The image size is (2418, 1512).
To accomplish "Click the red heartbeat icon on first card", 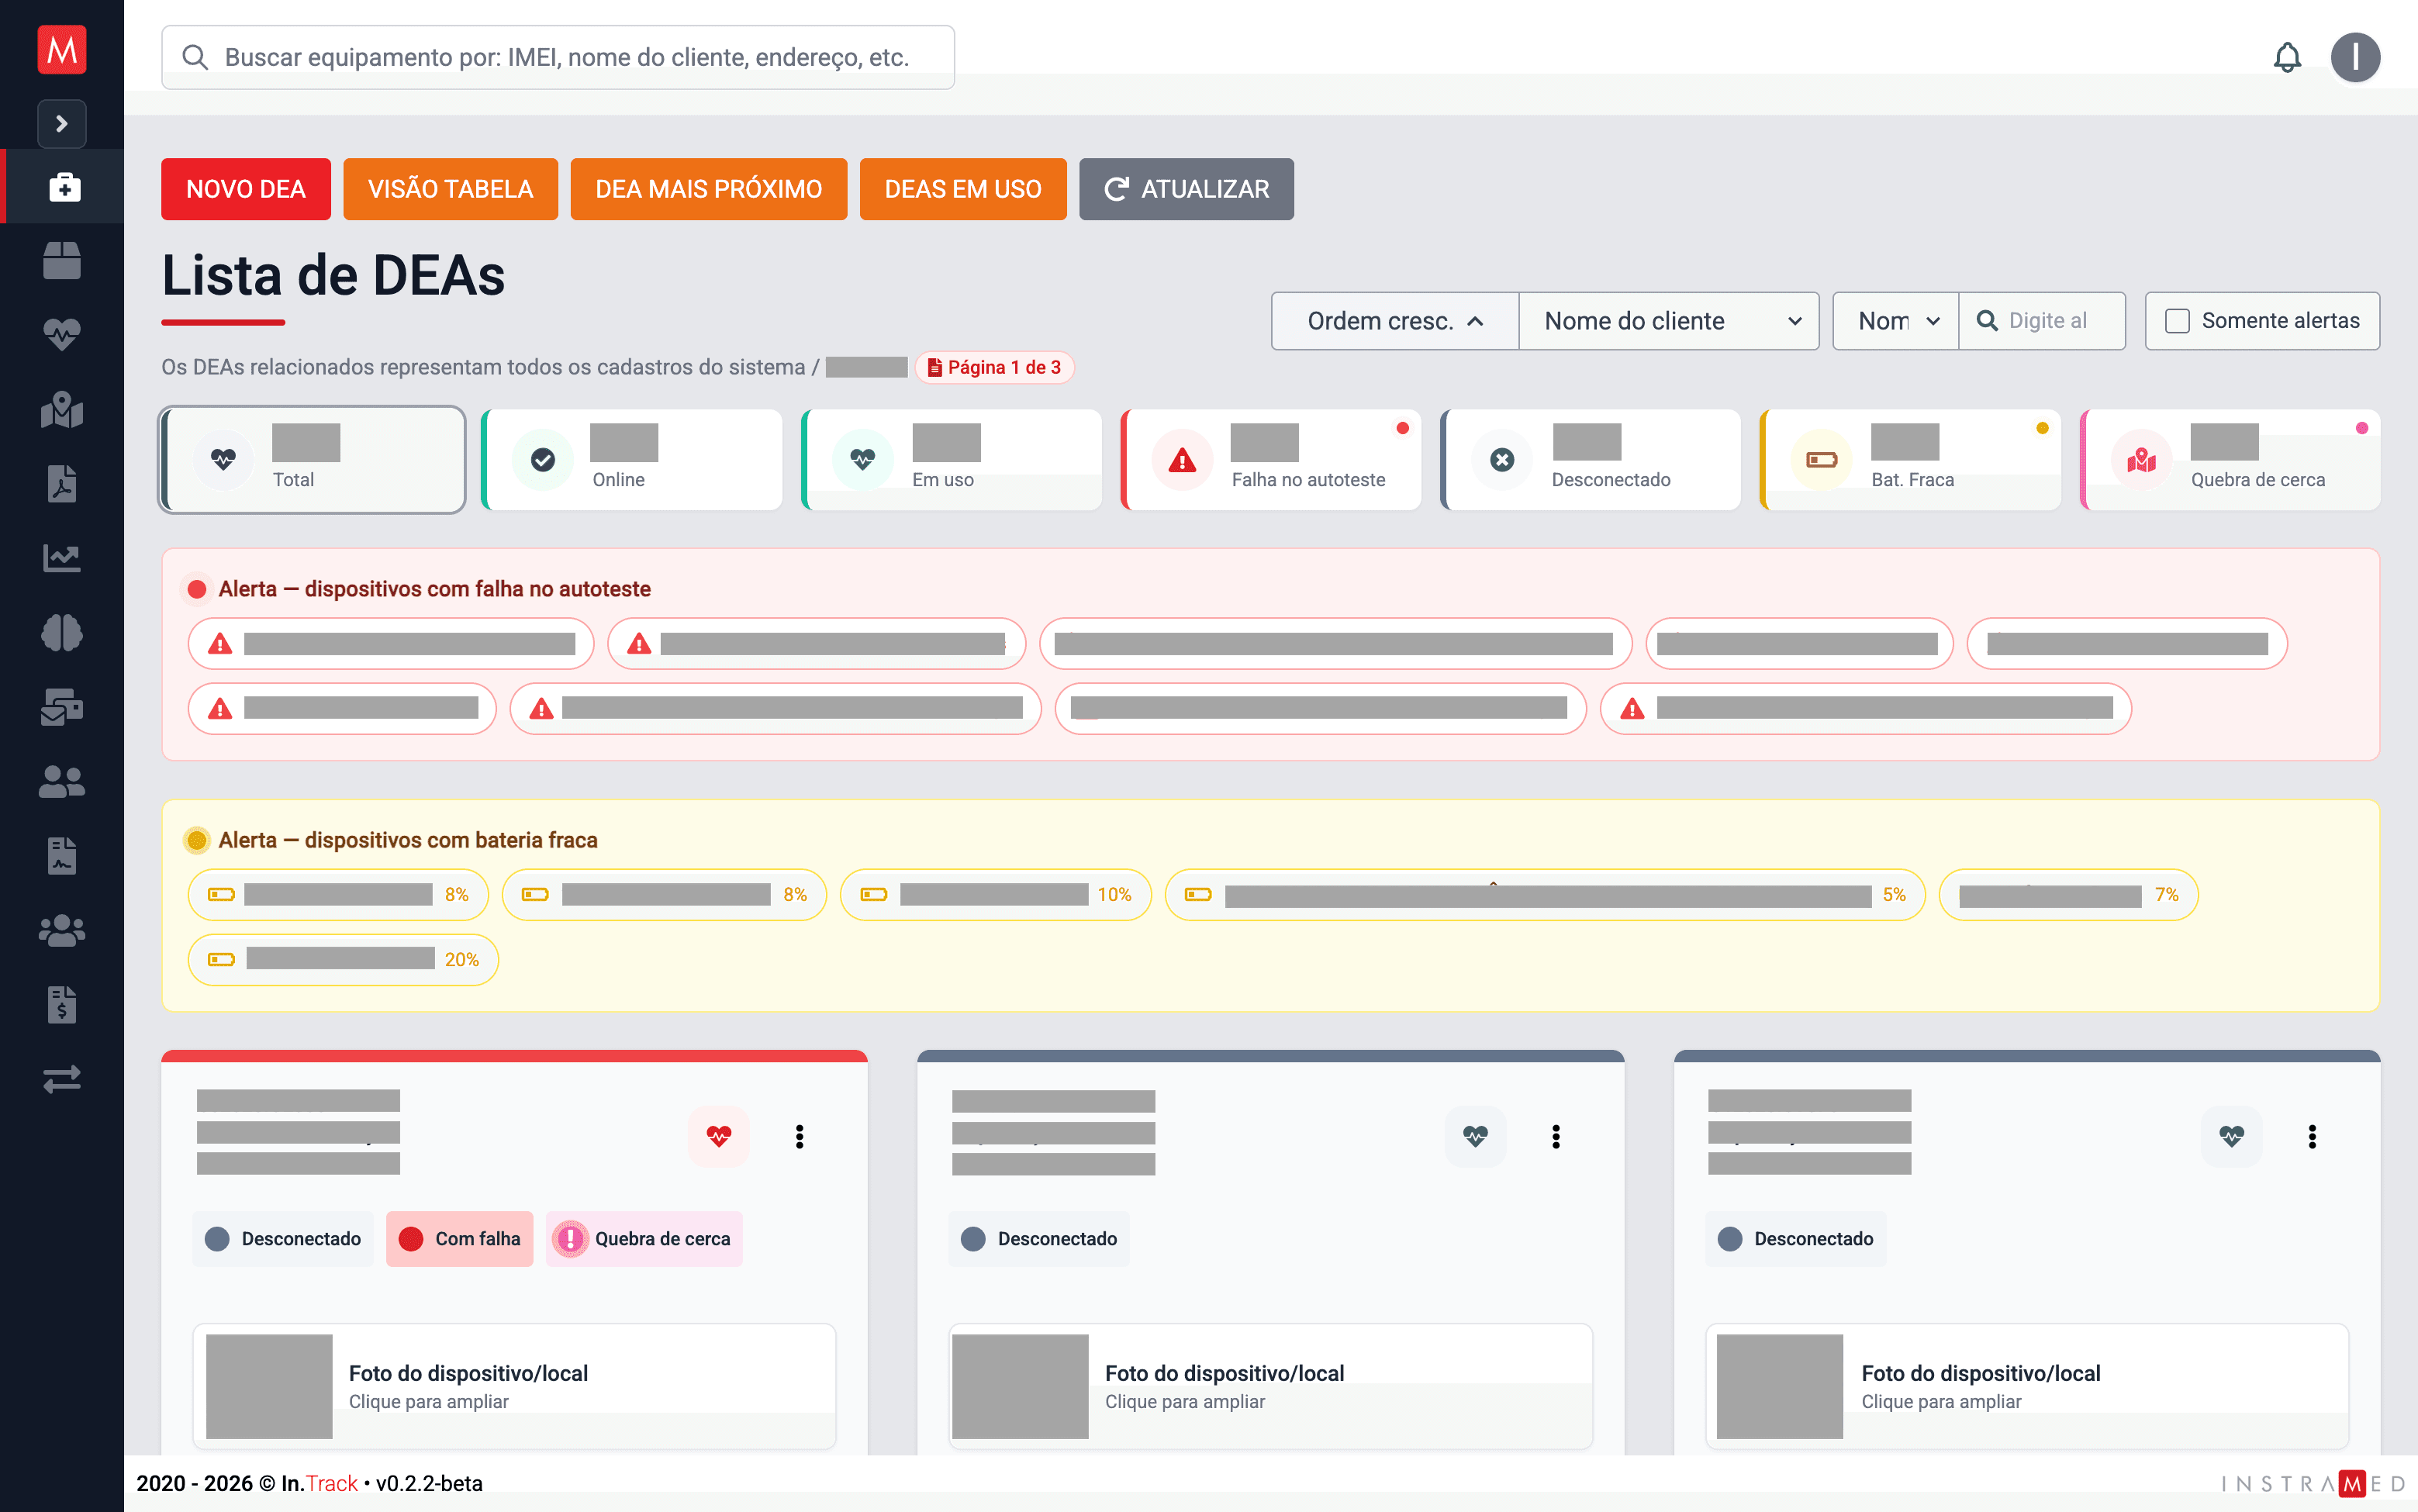I will 719,1136.
